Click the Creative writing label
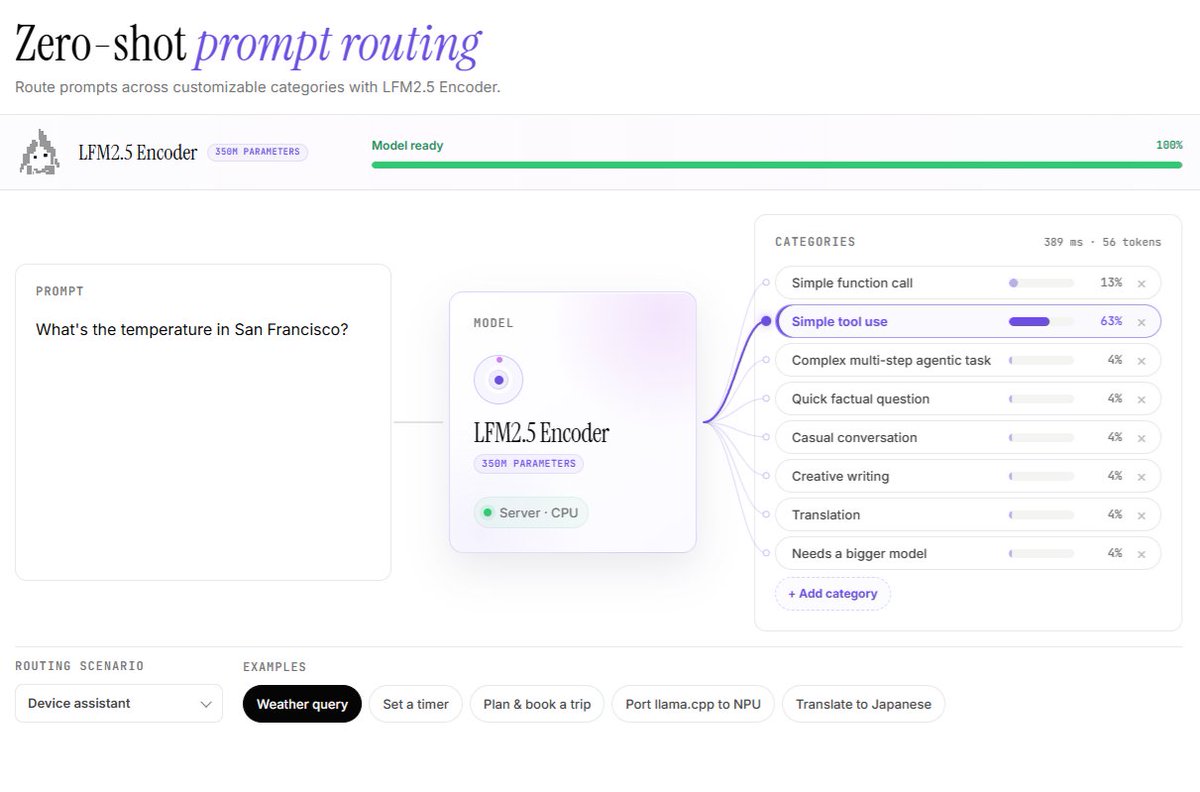The width and height of the screenshot is (1200, 792). (840, 476)
